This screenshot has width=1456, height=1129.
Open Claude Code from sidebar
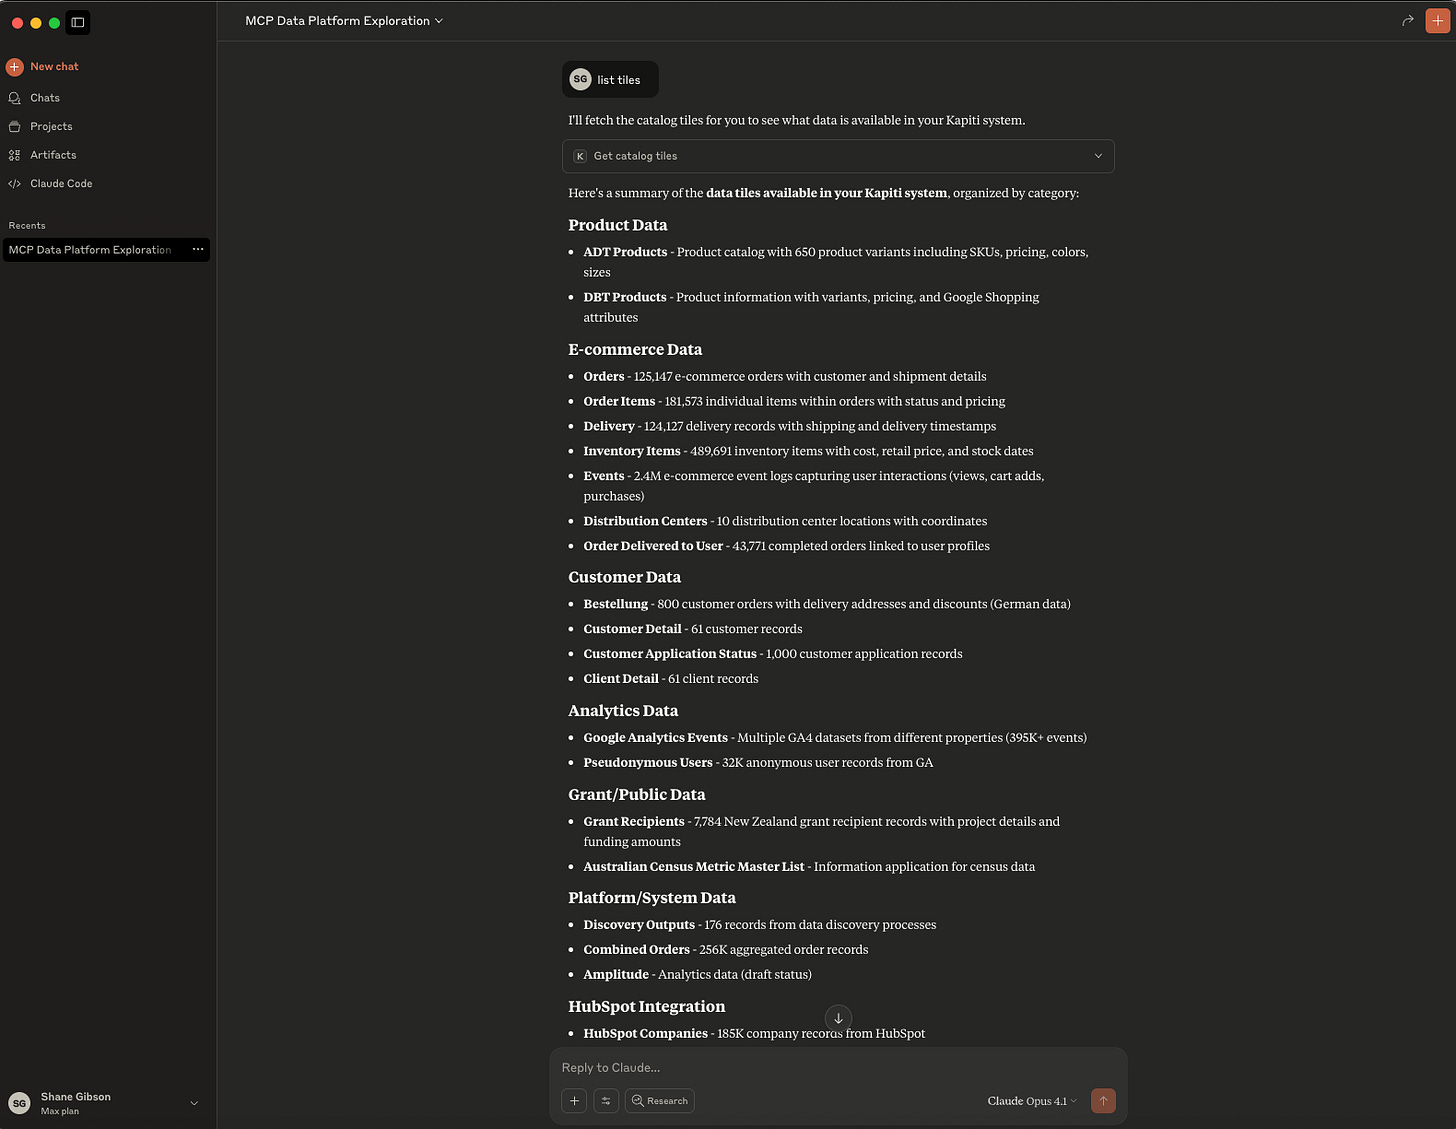[61, 184]
